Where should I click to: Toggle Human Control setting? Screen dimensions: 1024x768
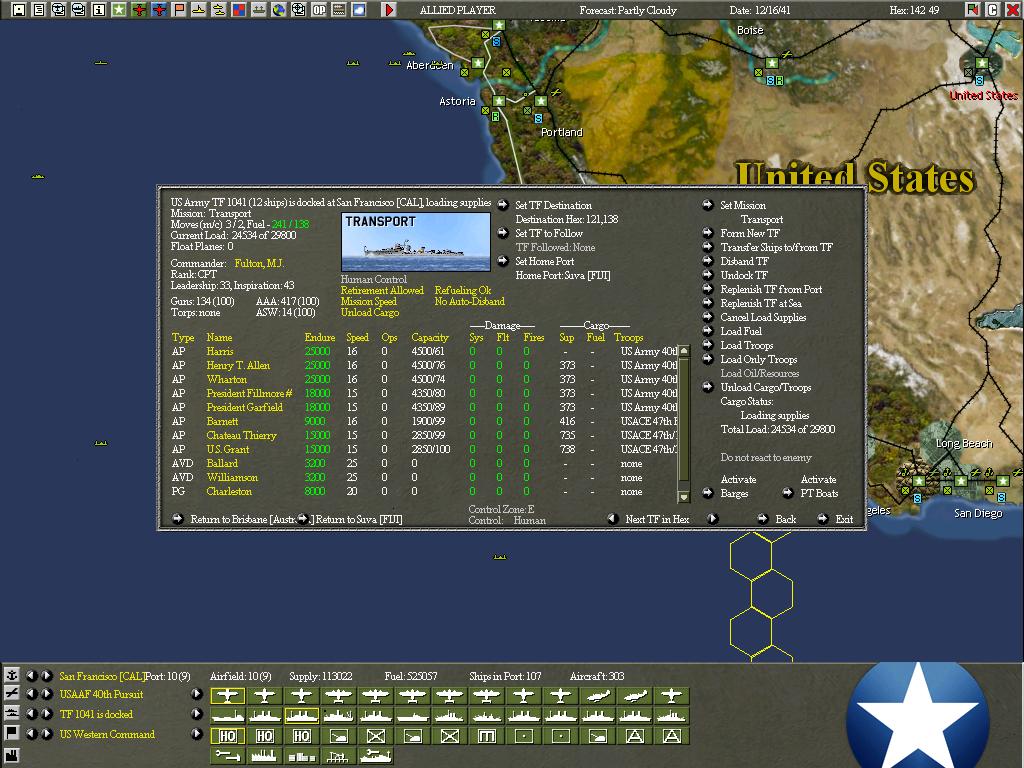[374, 280]
